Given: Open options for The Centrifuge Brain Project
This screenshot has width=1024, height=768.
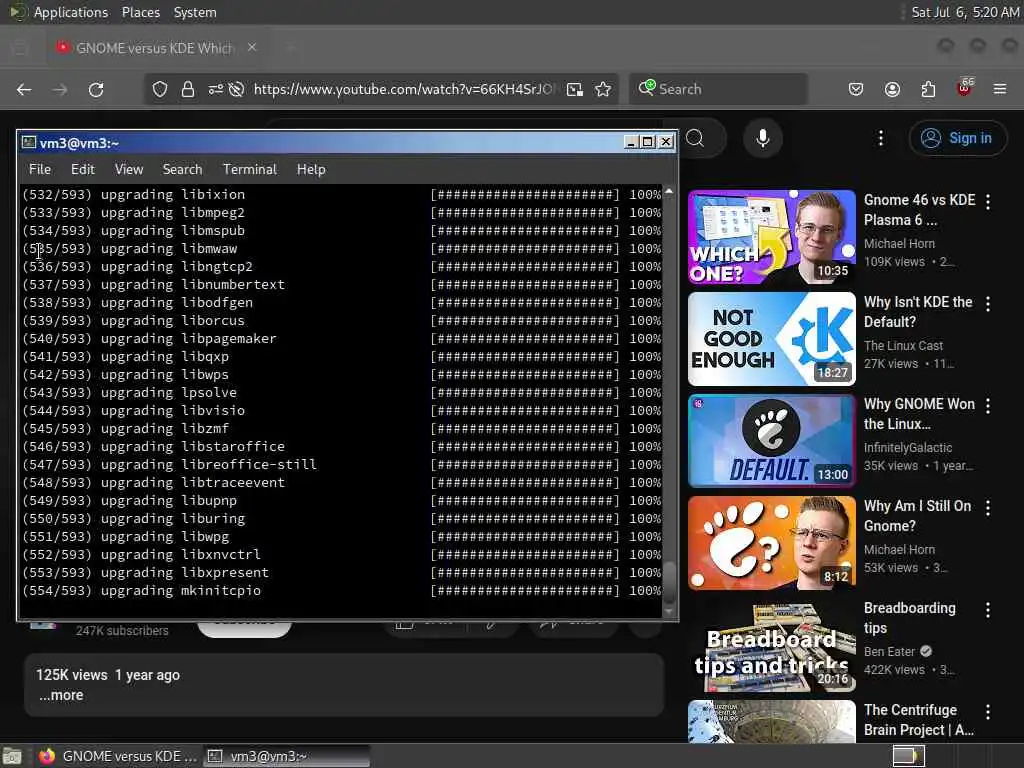Looking at the screenshot, I should tap(988, 711).
